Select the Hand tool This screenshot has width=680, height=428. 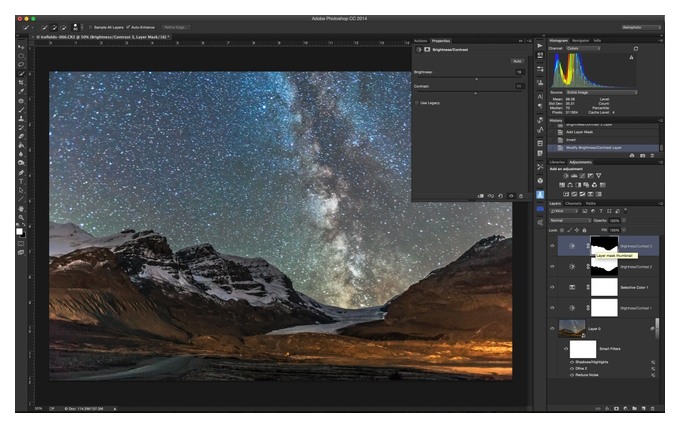pos(21,209)
